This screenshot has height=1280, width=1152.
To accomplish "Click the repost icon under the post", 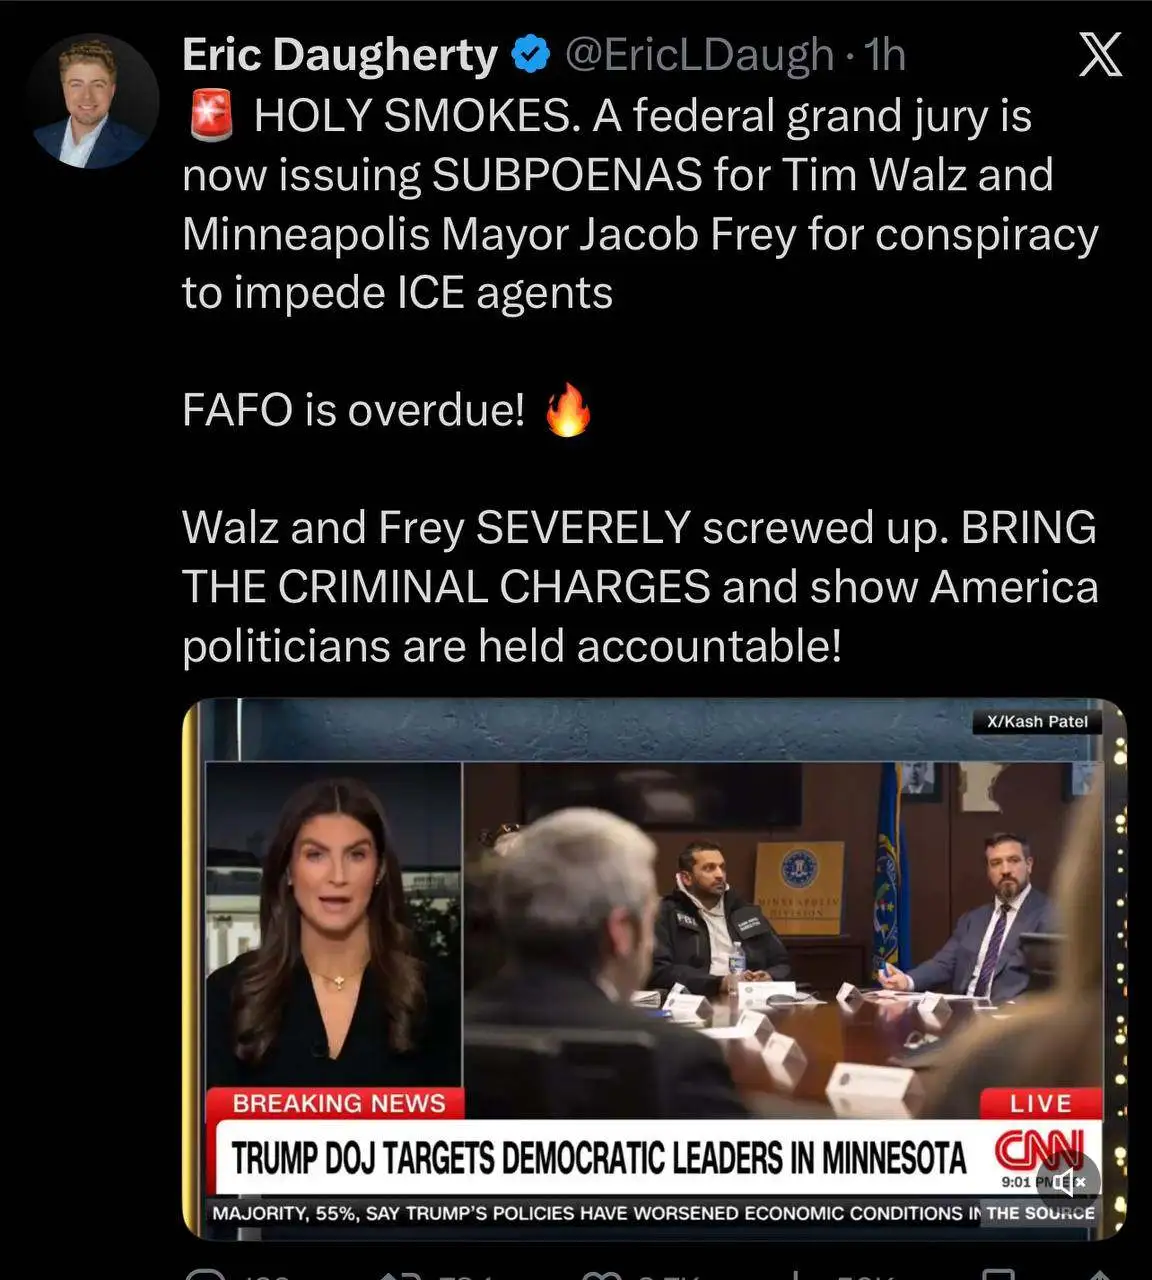I will click(x=399, y=1274).
